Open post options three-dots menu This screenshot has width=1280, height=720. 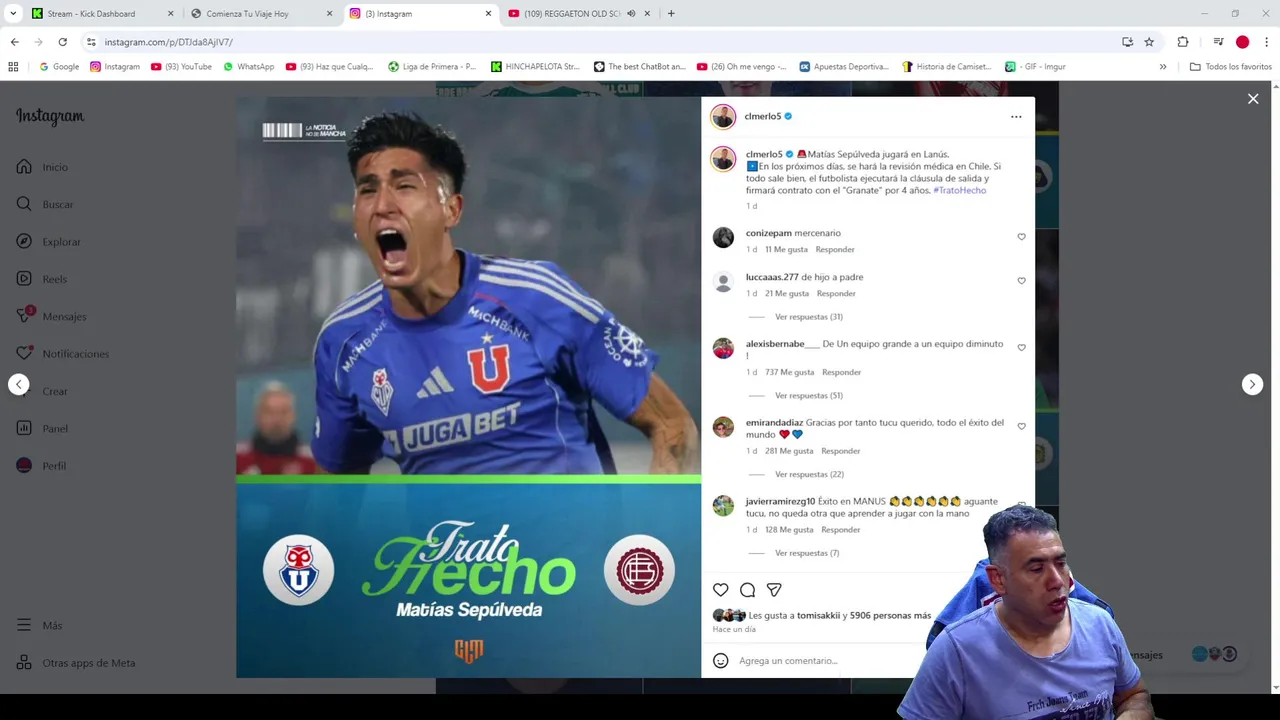tap(1016, 117)
